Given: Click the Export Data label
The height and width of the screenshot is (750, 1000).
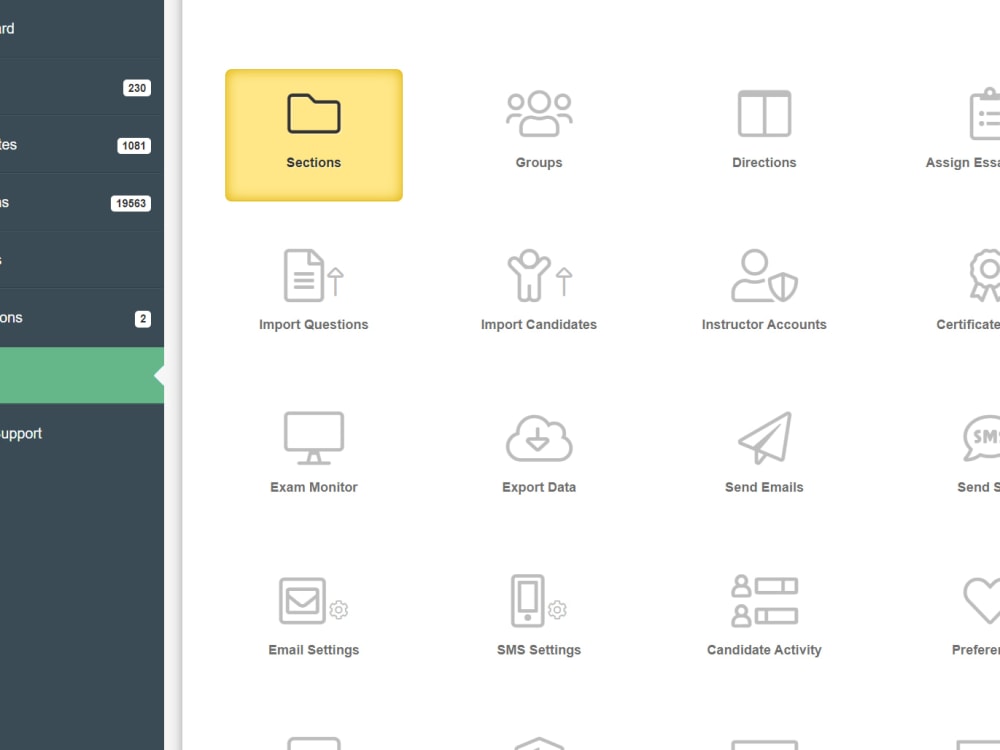Looking at the screenshot, I should [x=539, y=487].
